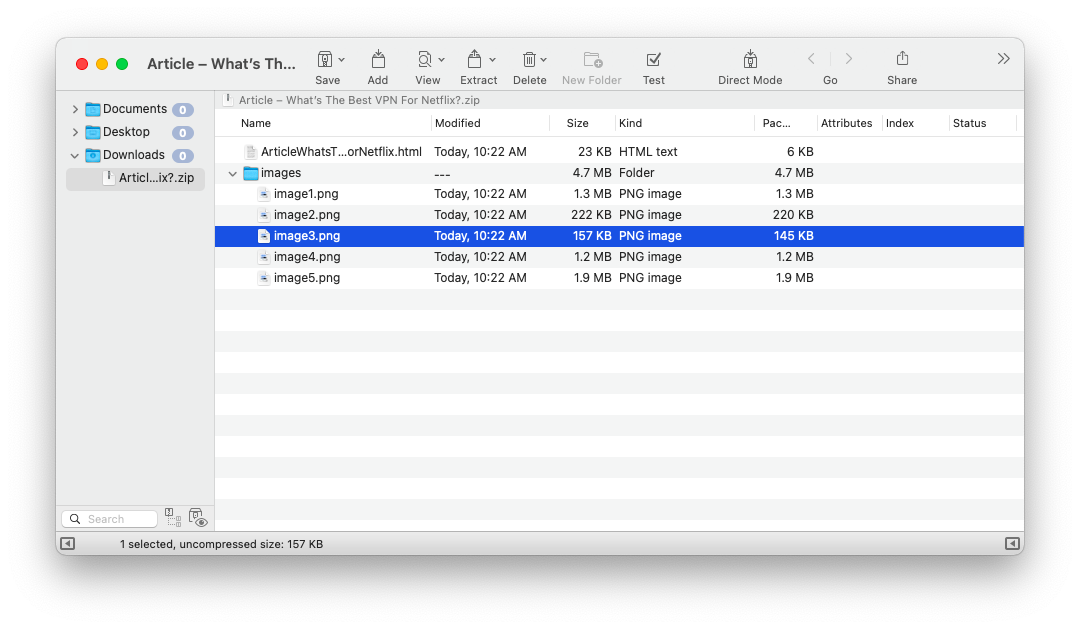Delete the selected item via the trash icon
Viewport: 1080px width, 629px height.
pyautogui.click(x=530, y=60)
